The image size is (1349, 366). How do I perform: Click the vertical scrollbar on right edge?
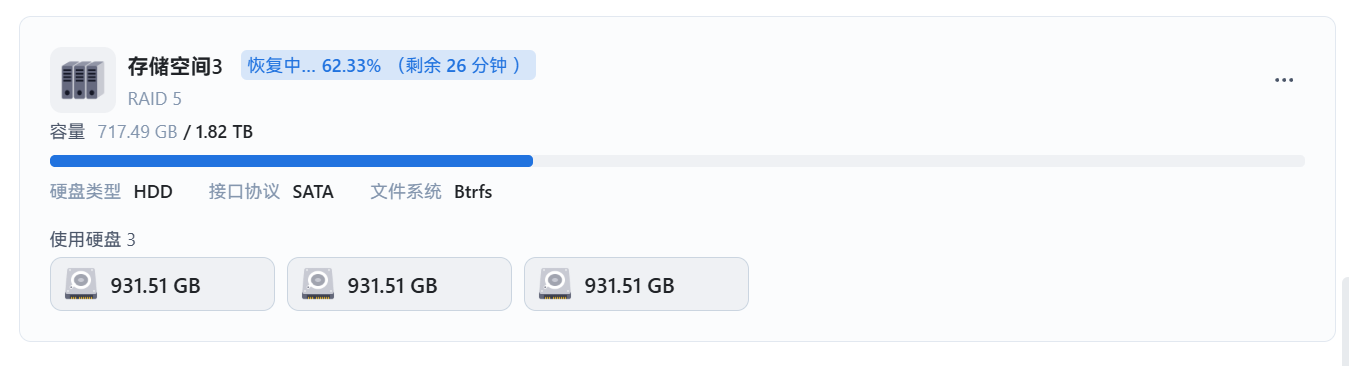click(x=1344, y=320)
